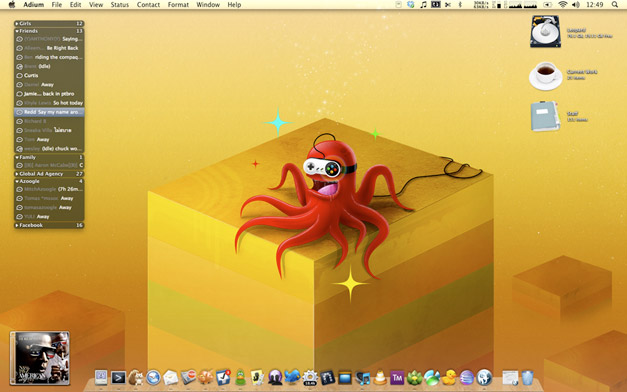
Task: Select contact Curtis in Friends list
Action: coord(49,75)
